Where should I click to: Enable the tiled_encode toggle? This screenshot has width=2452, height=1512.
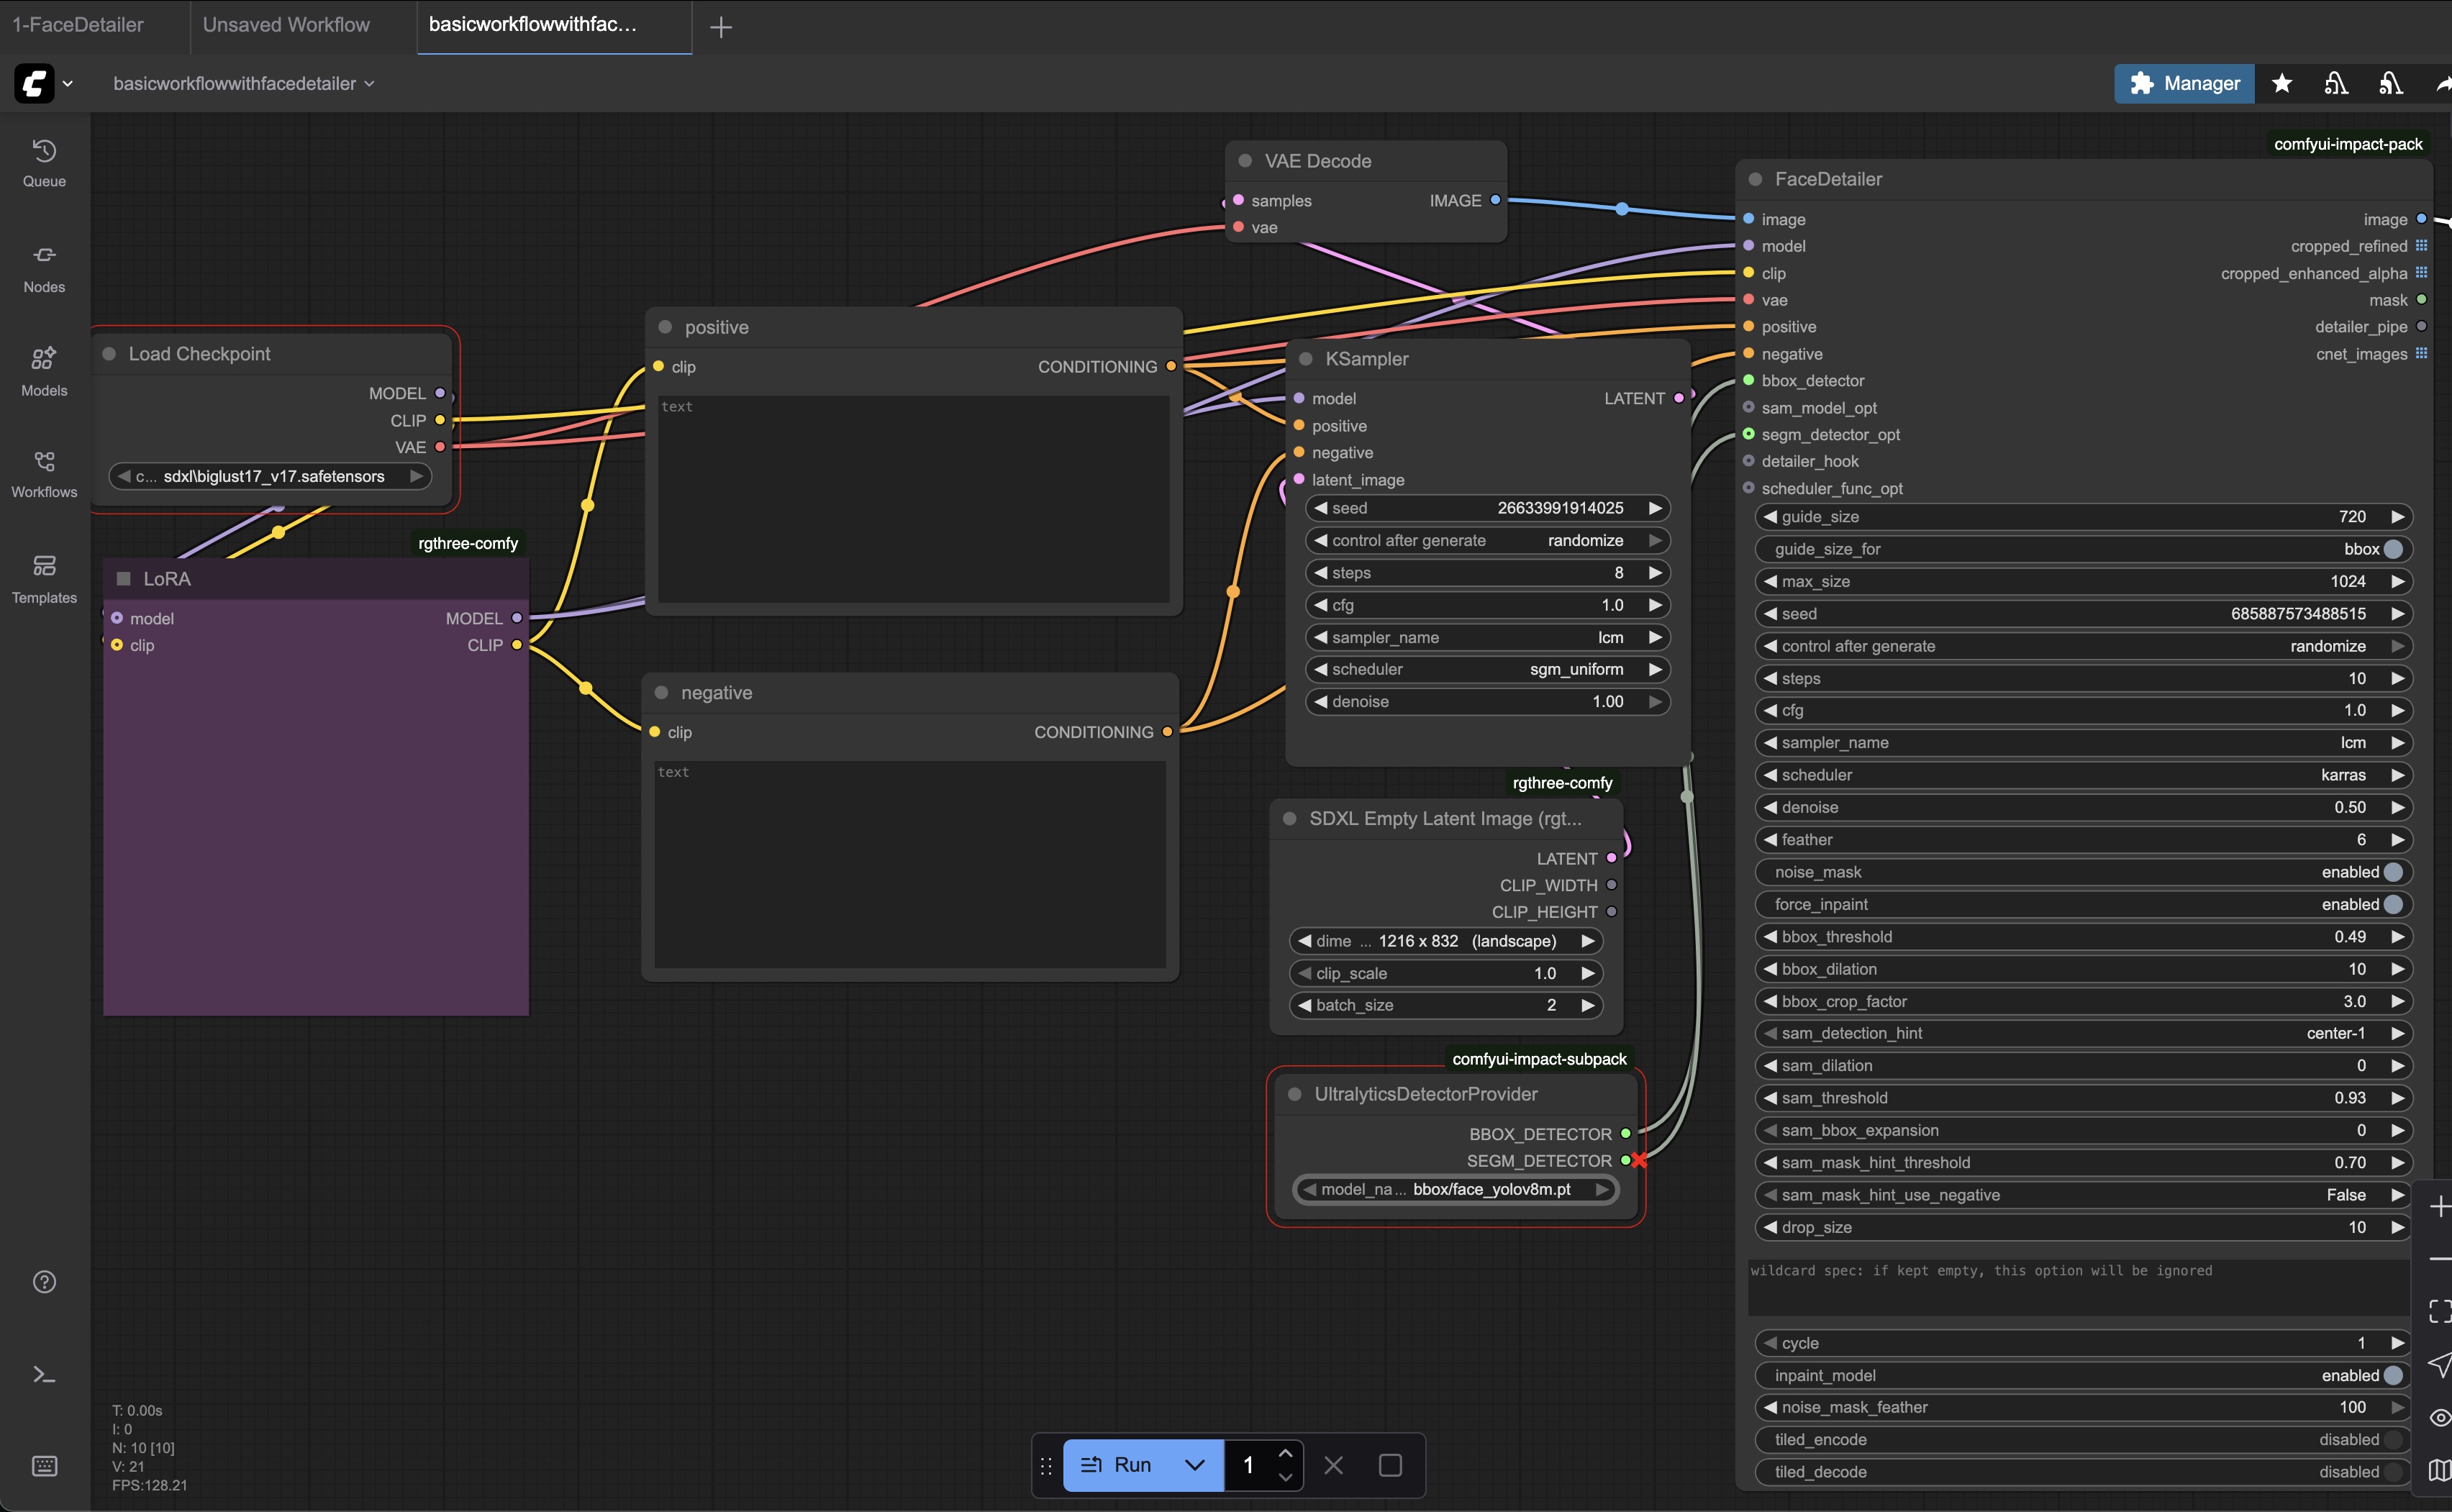point(2392,1440)
